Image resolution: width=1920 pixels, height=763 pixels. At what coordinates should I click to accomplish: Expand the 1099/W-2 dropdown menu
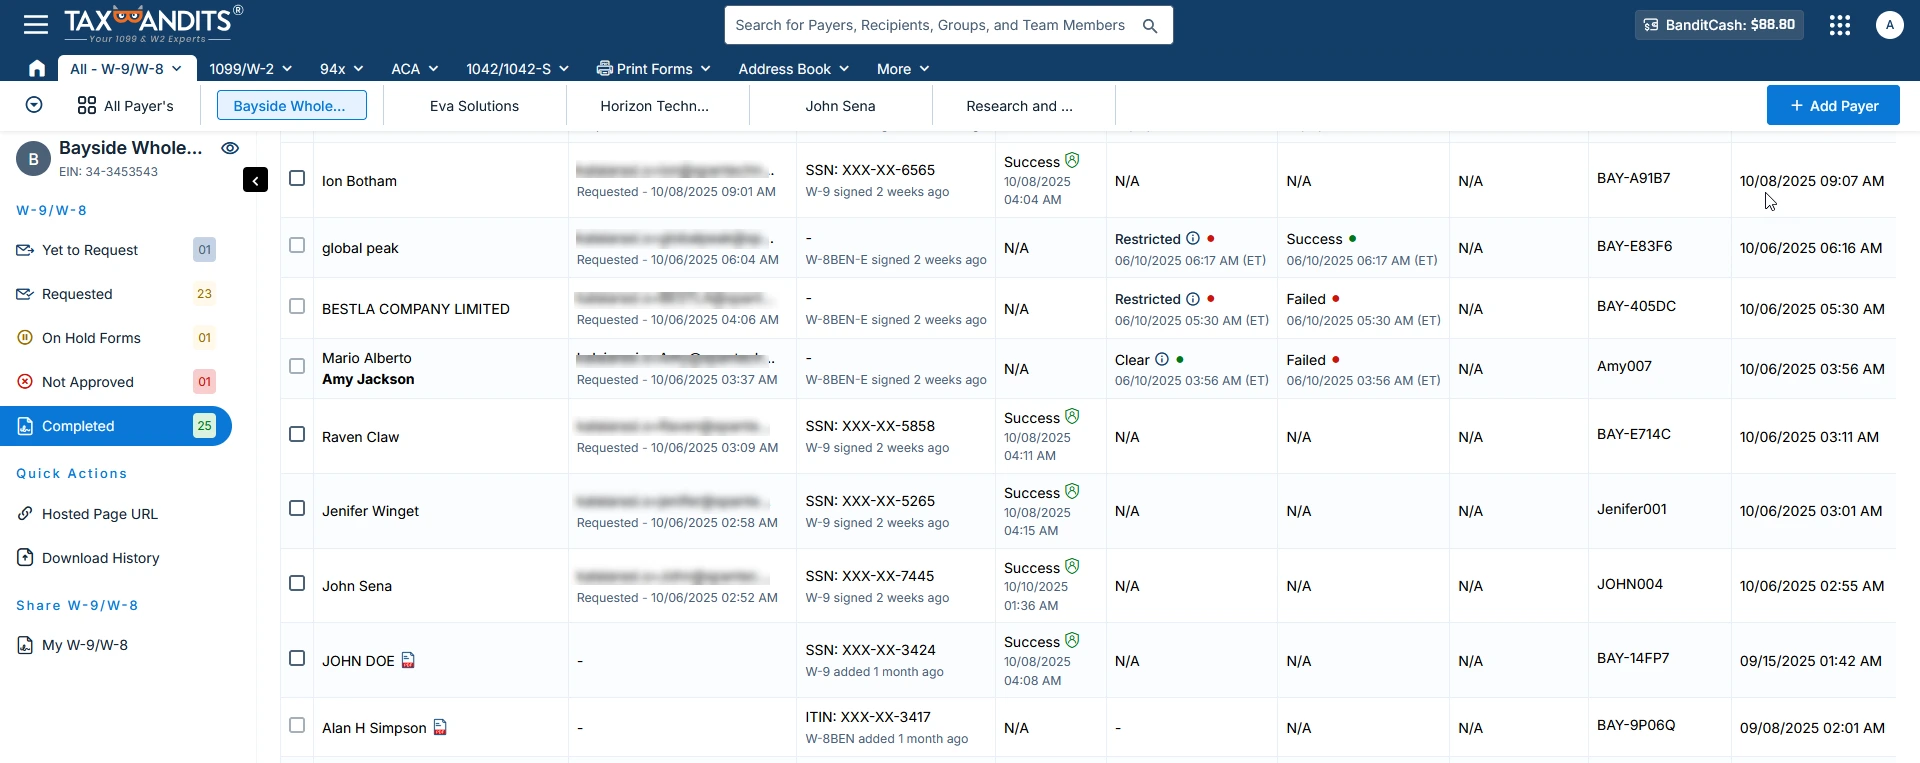[250, 69]
